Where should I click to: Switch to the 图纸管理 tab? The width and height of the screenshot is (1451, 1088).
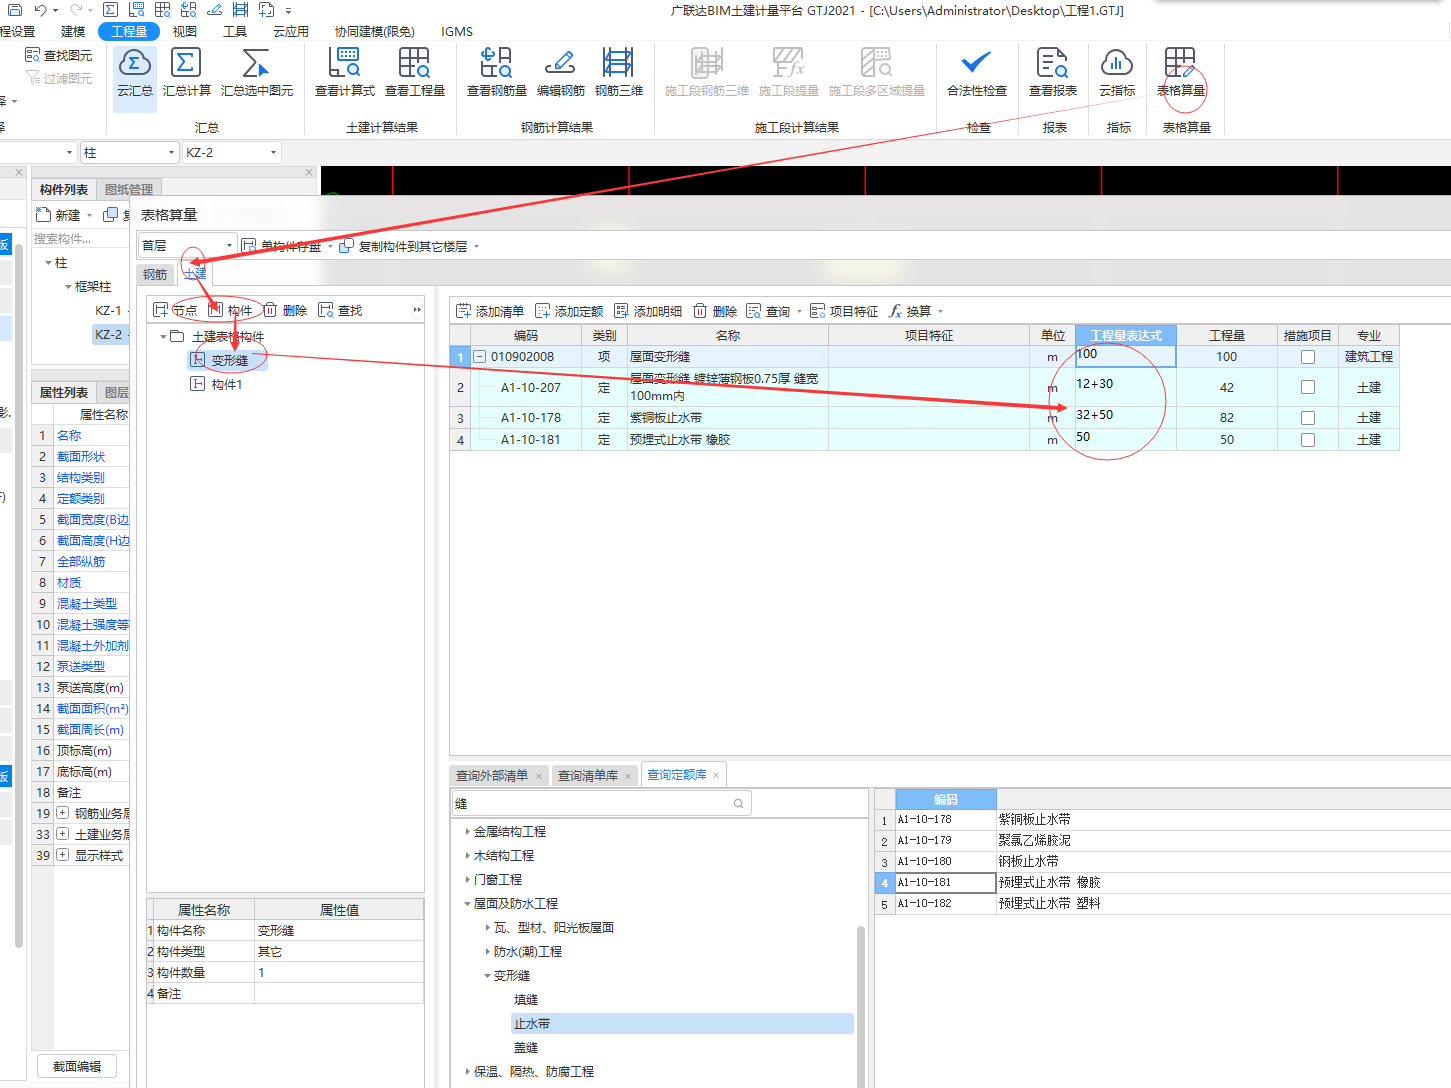tap(129, 189)
